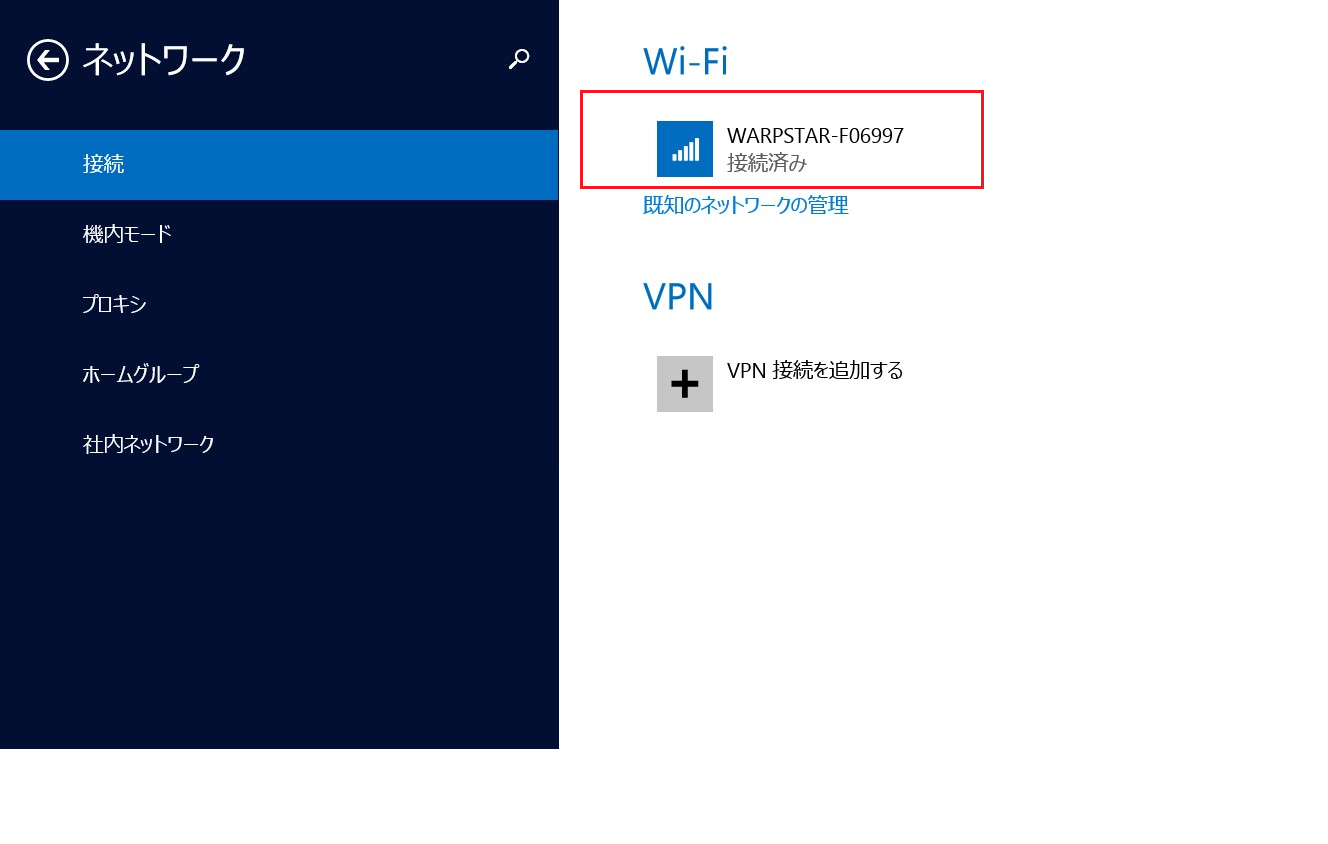Screen dimensions: 1328x844
Task: Click the back arrow beside ネットワーク
Action: tap(48, 60)
